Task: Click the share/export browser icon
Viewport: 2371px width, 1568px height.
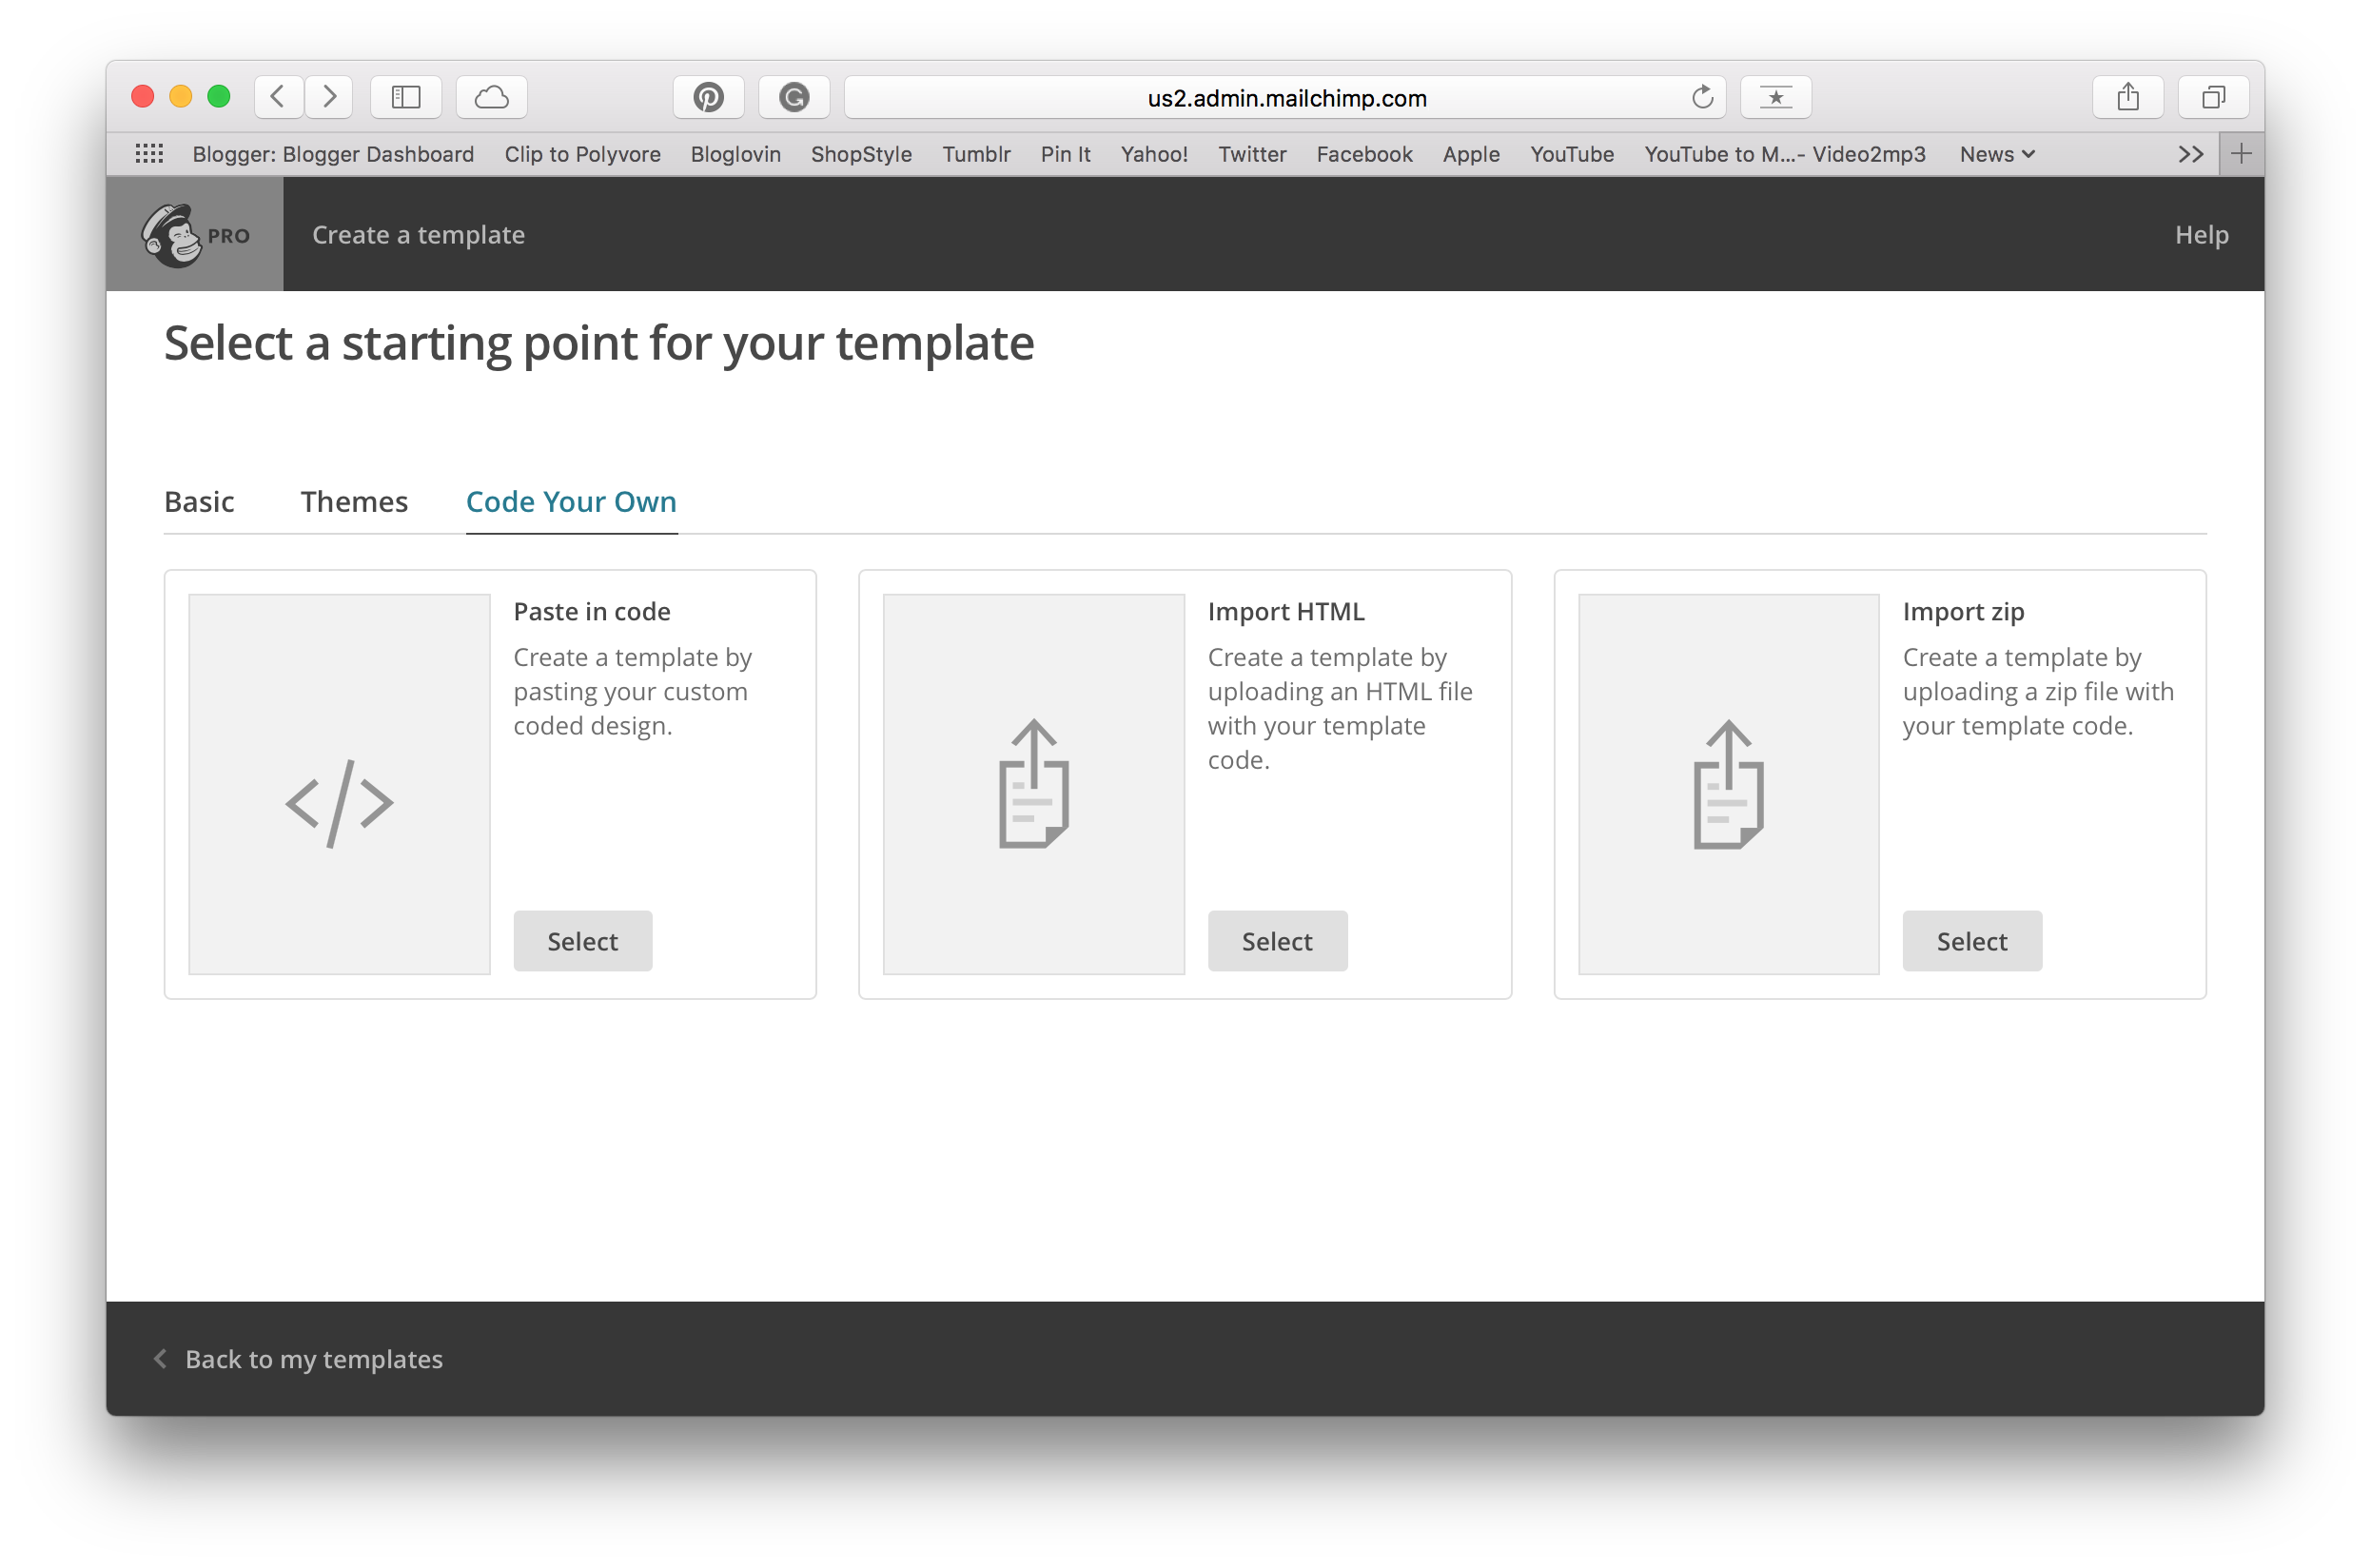Action: point(2127,94)
